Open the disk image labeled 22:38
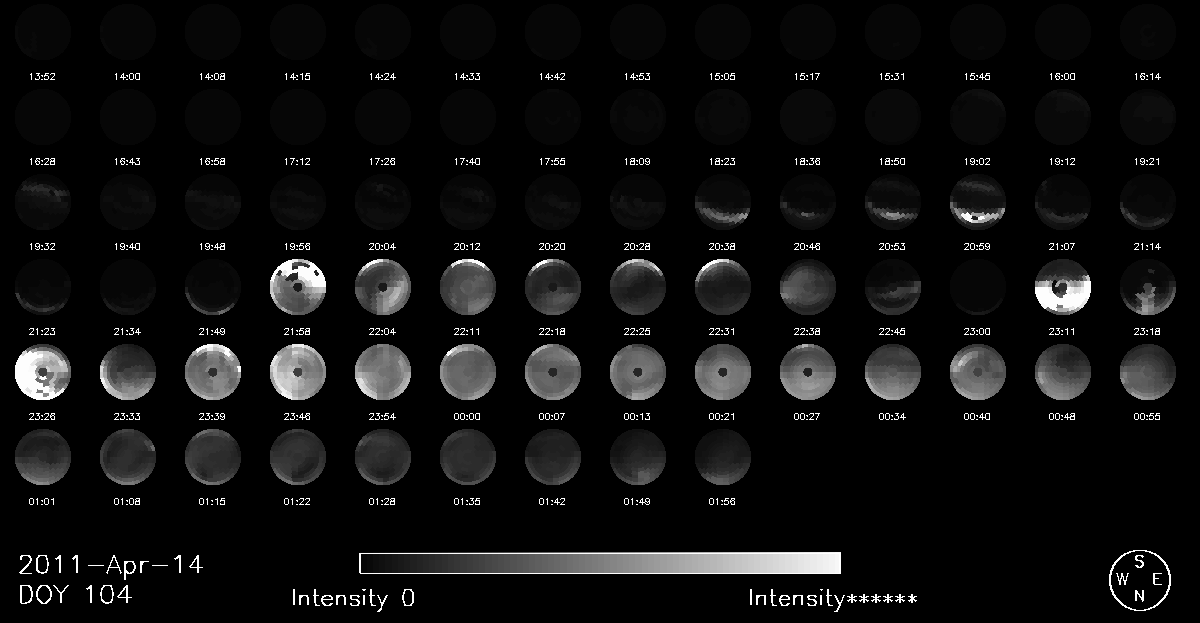This screenshot has height=623, width=1200. (x=808, y=287)
